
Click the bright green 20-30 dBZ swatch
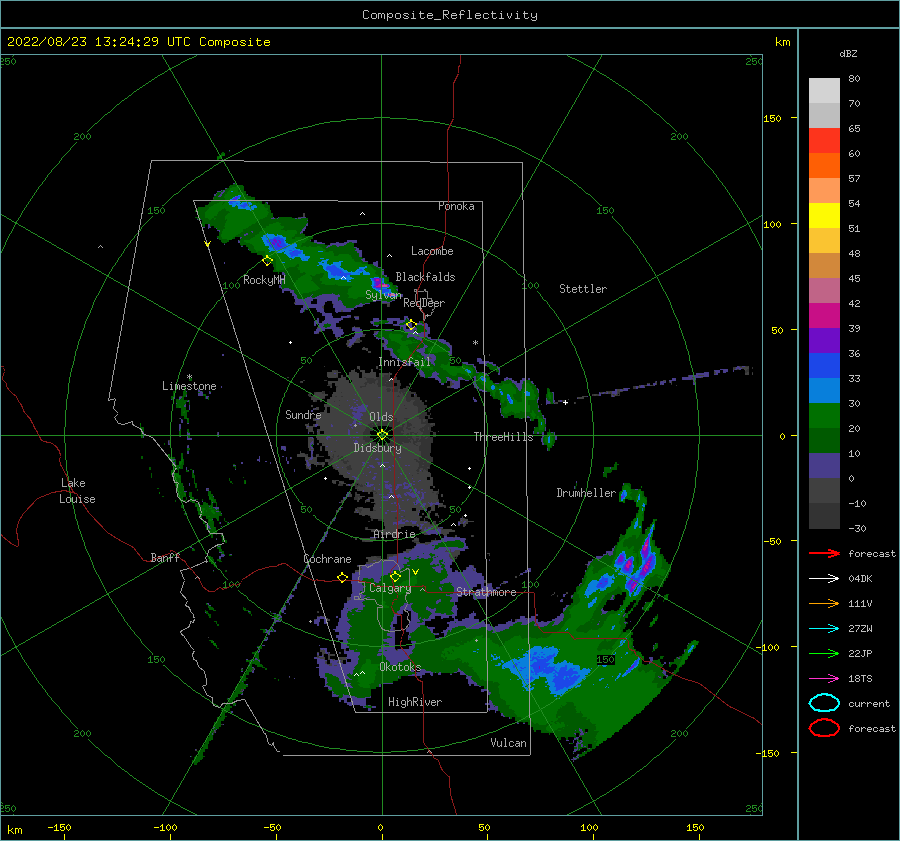pyautogui.click(x=824, y=416)
